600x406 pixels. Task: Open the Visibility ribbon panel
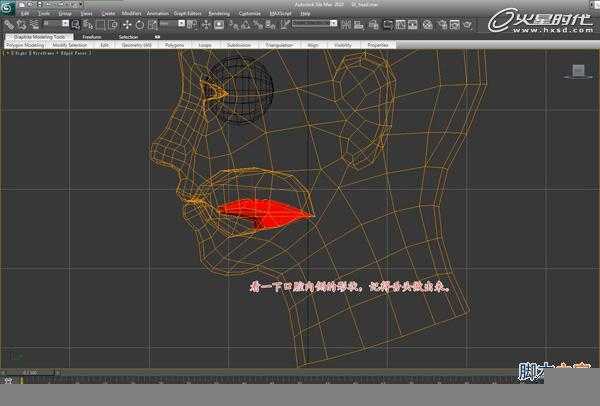tap(342, 45)
